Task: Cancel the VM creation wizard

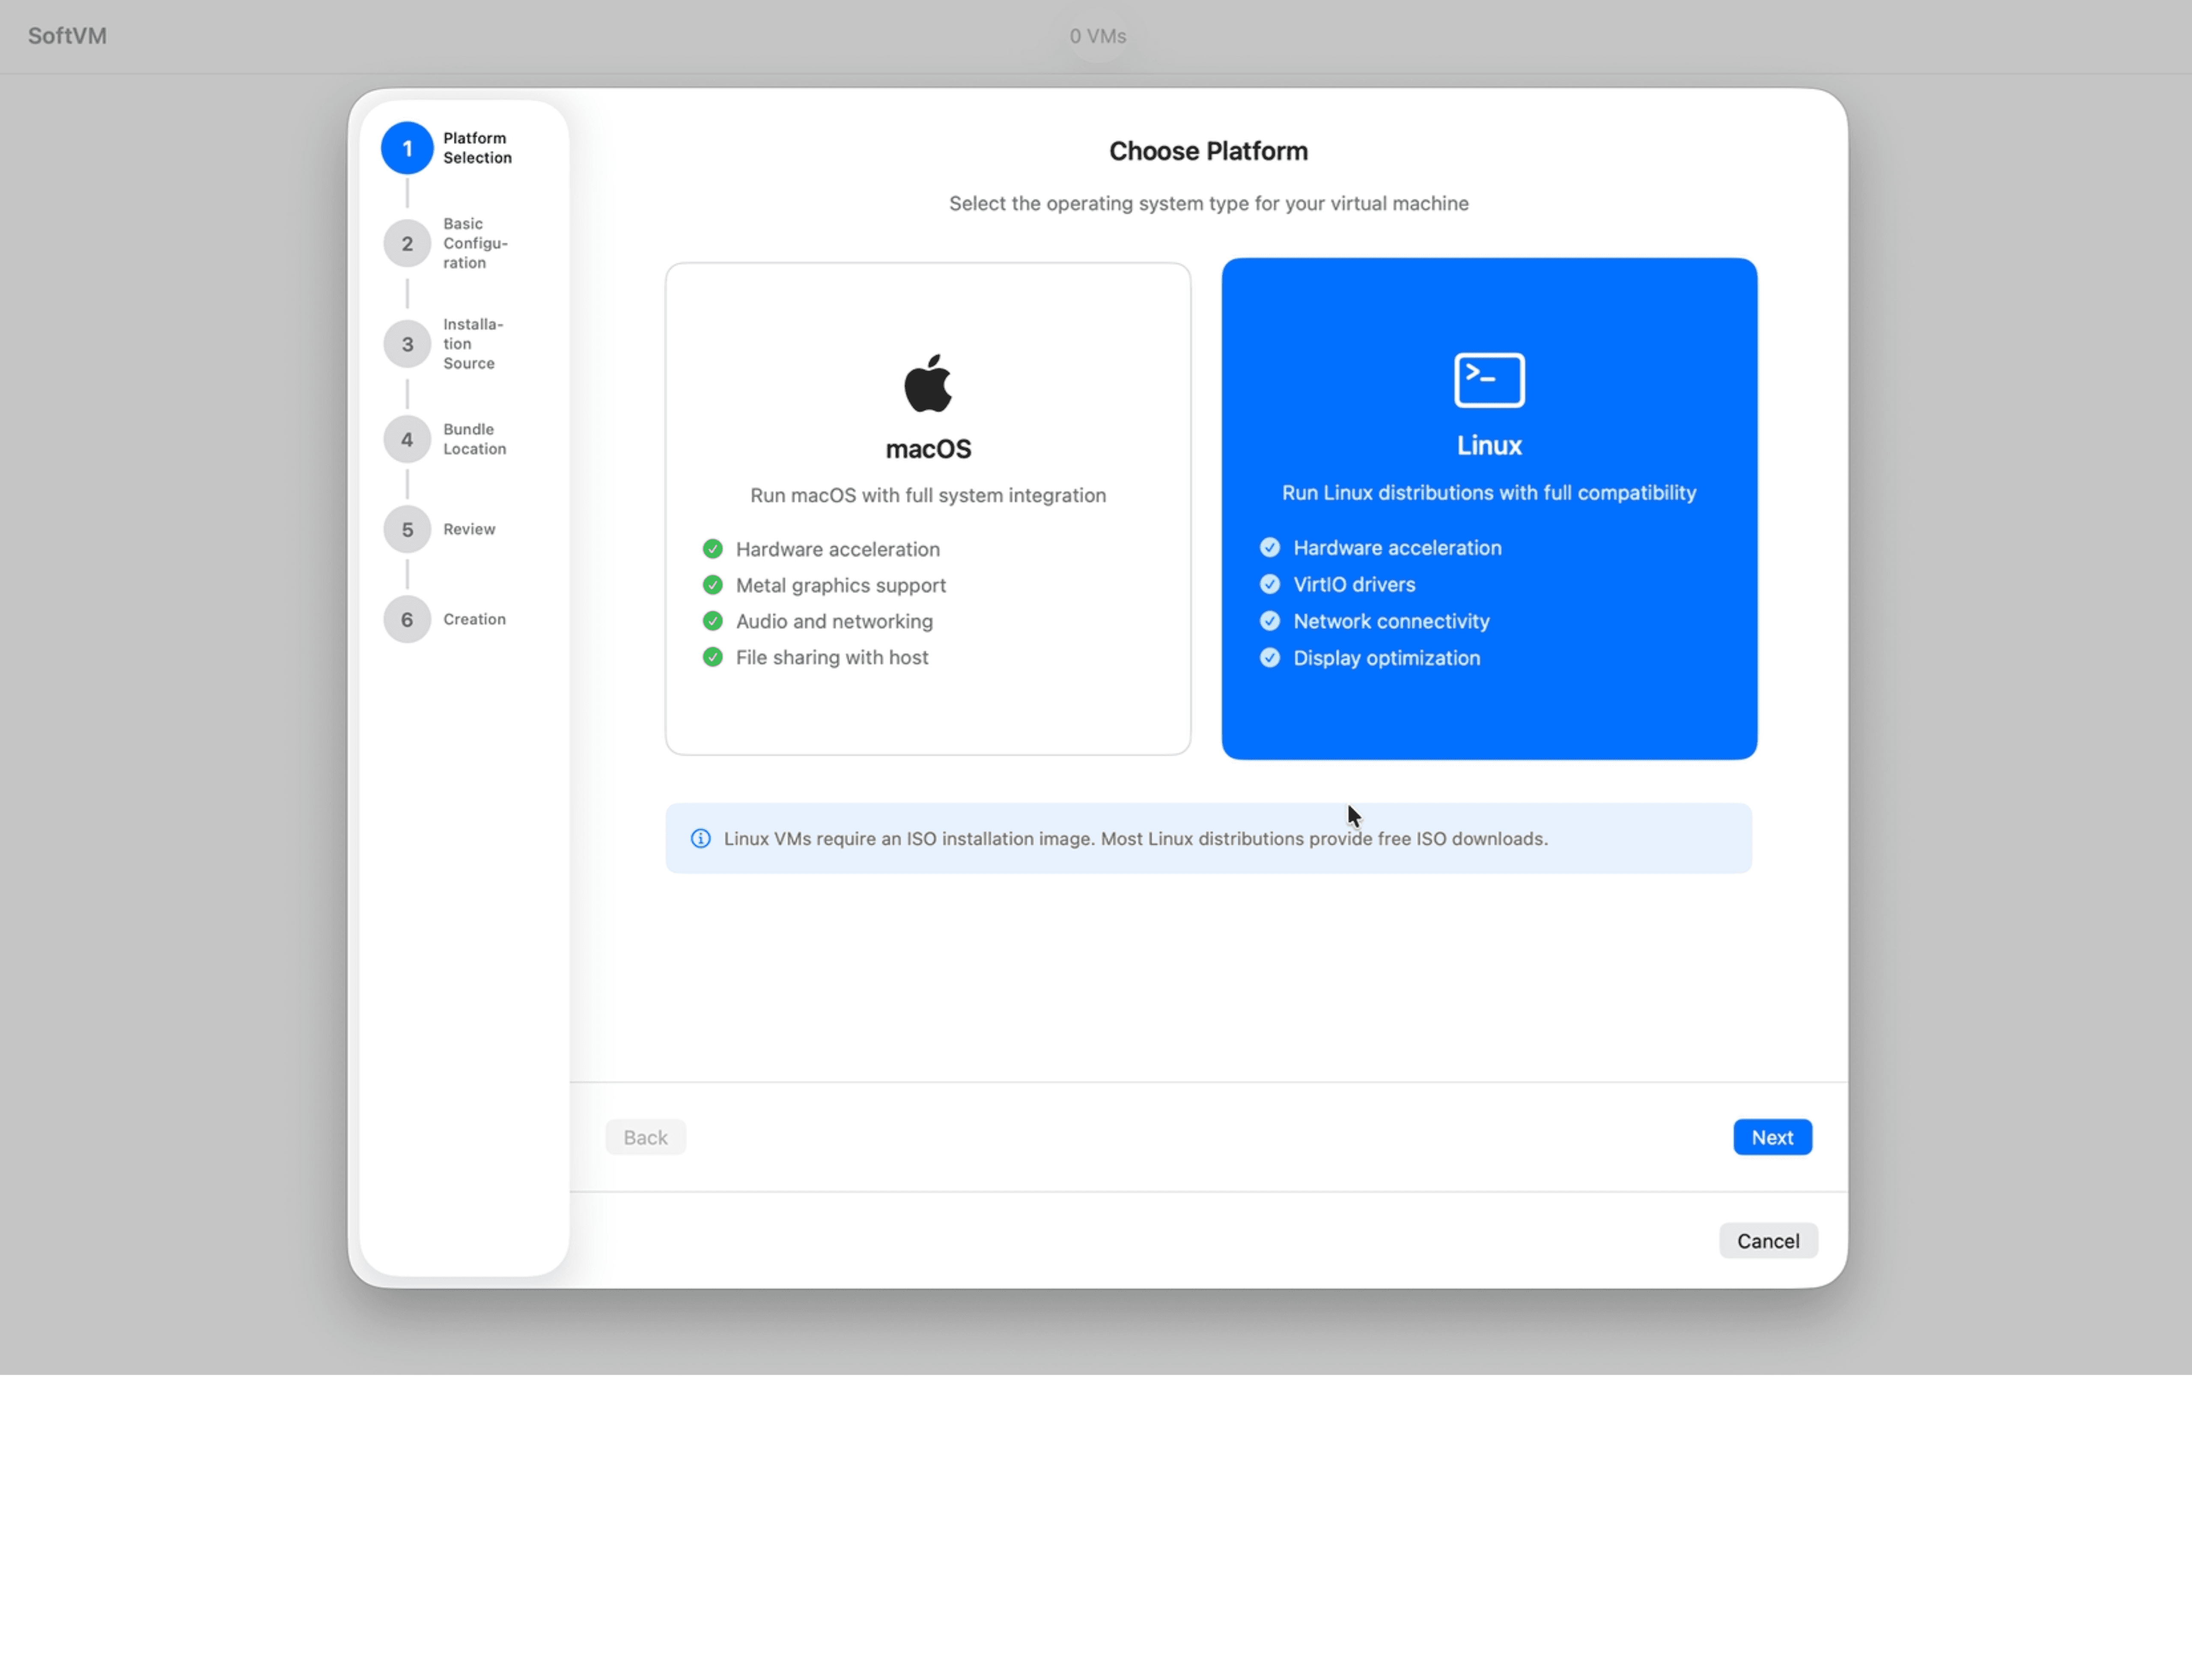Action: [x=1768, y=1241]
